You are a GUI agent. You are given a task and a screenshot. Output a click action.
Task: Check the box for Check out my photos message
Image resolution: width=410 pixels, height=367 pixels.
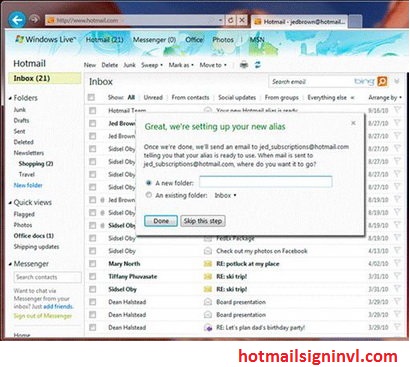tap(93, 251)
